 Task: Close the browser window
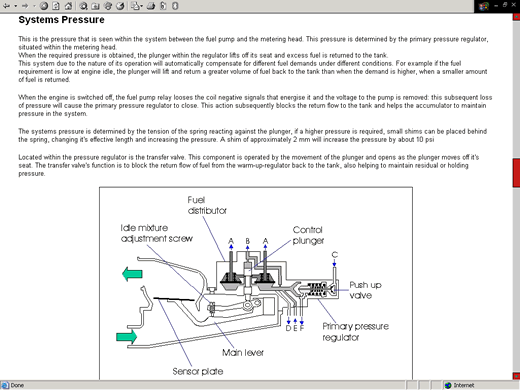(x=514, y=5)
